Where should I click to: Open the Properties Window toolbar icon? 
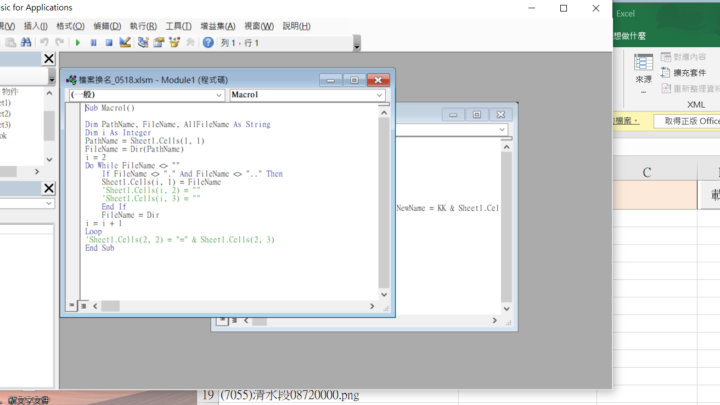point(158,43)
